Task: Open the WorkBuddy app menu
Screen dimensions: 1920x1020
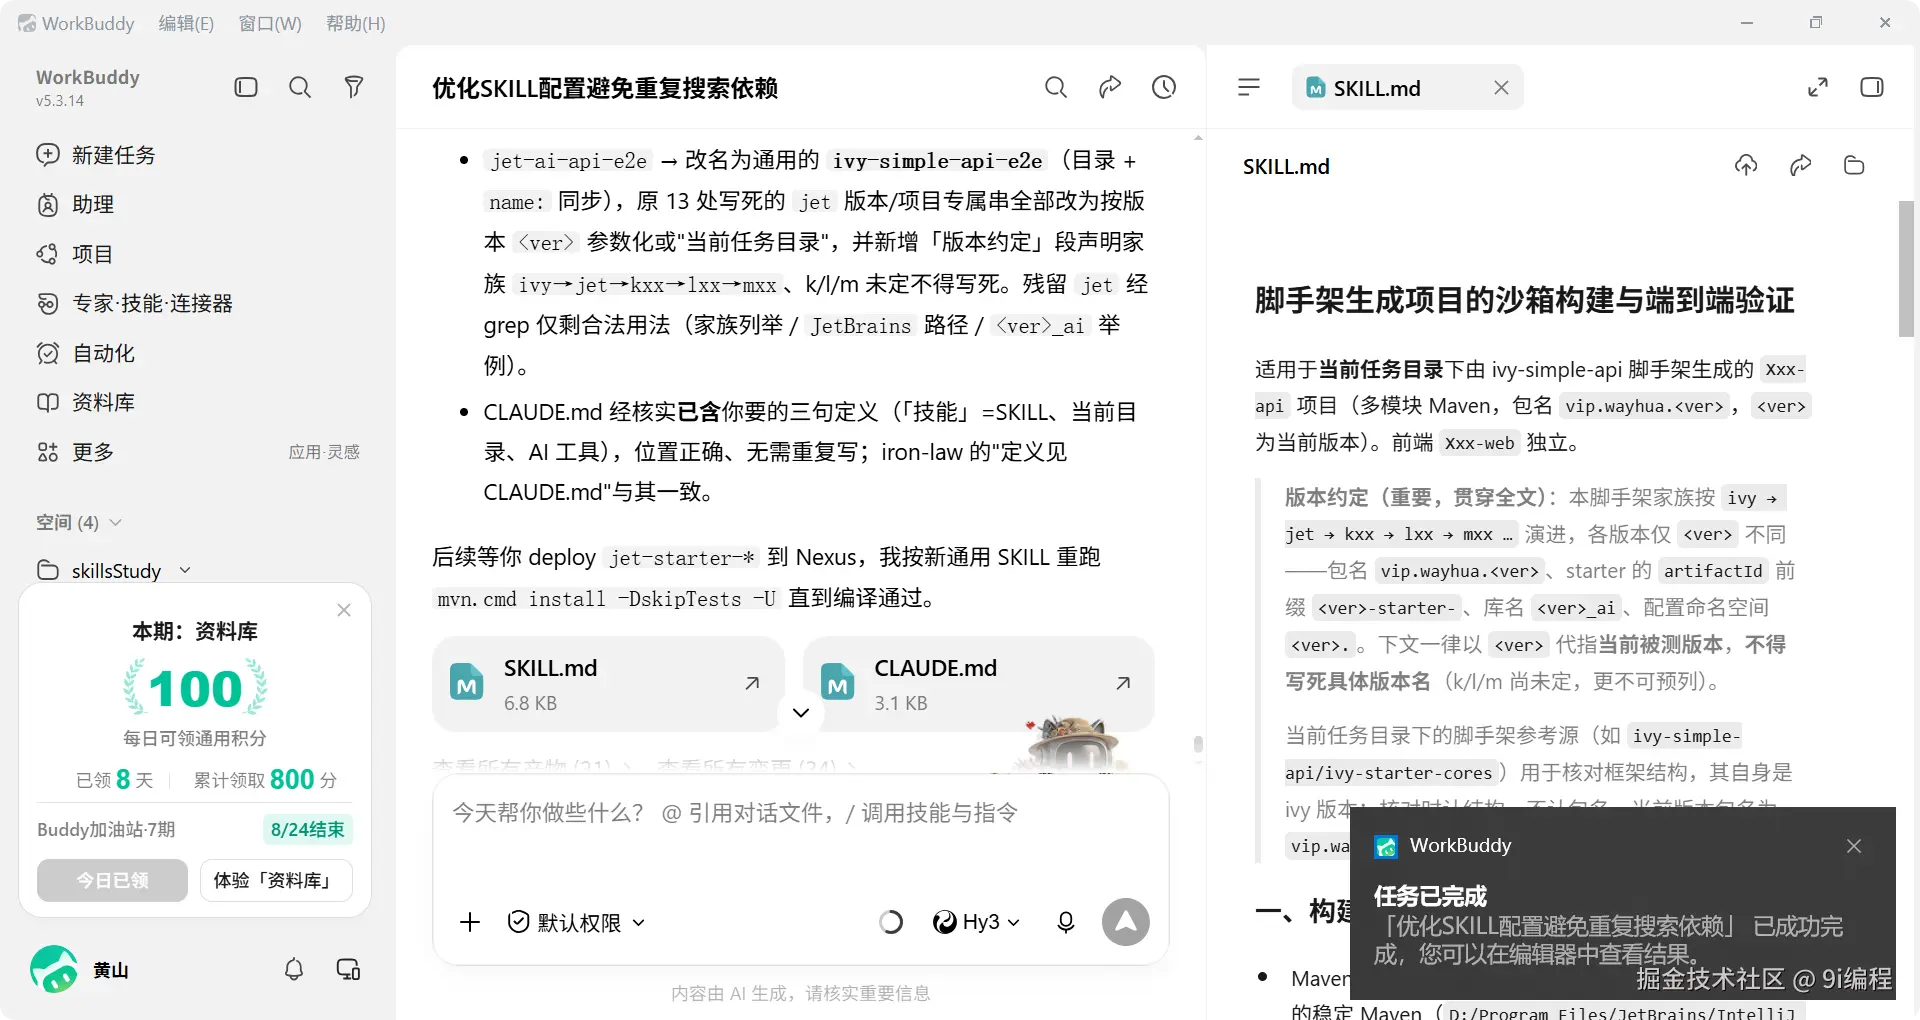Action: [76, 23]
